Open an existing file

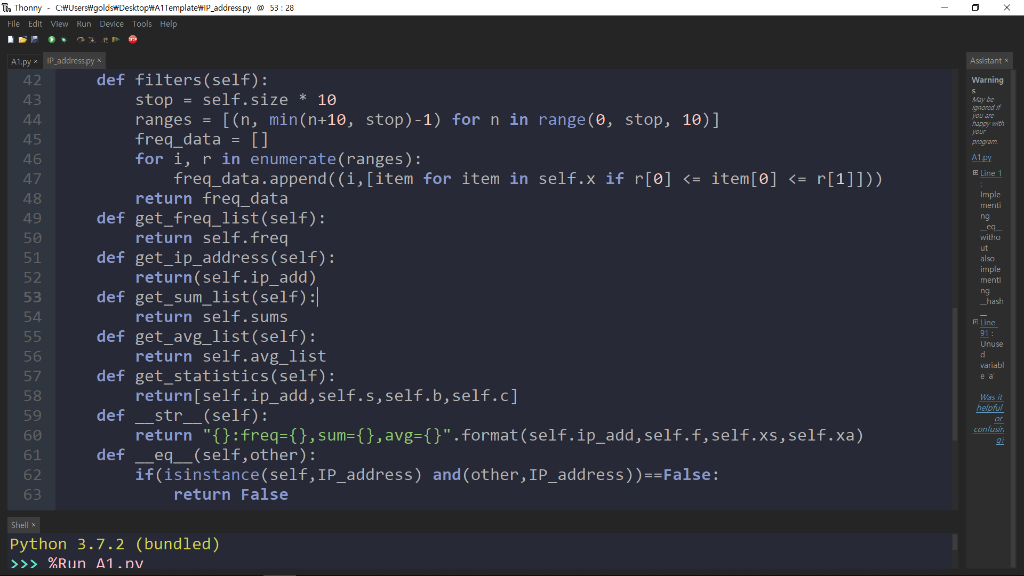(x=23, y=39)
